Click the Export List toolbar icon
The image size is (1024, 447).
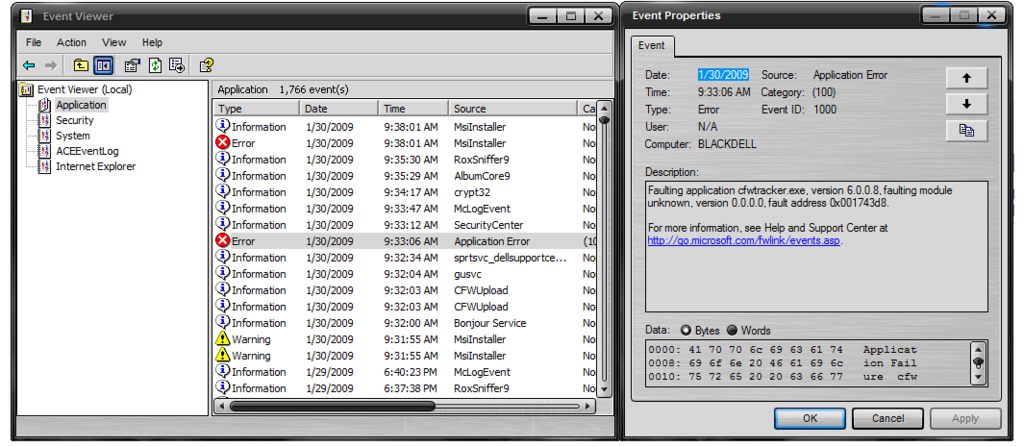pyautogui.click(x=177, y=66)
